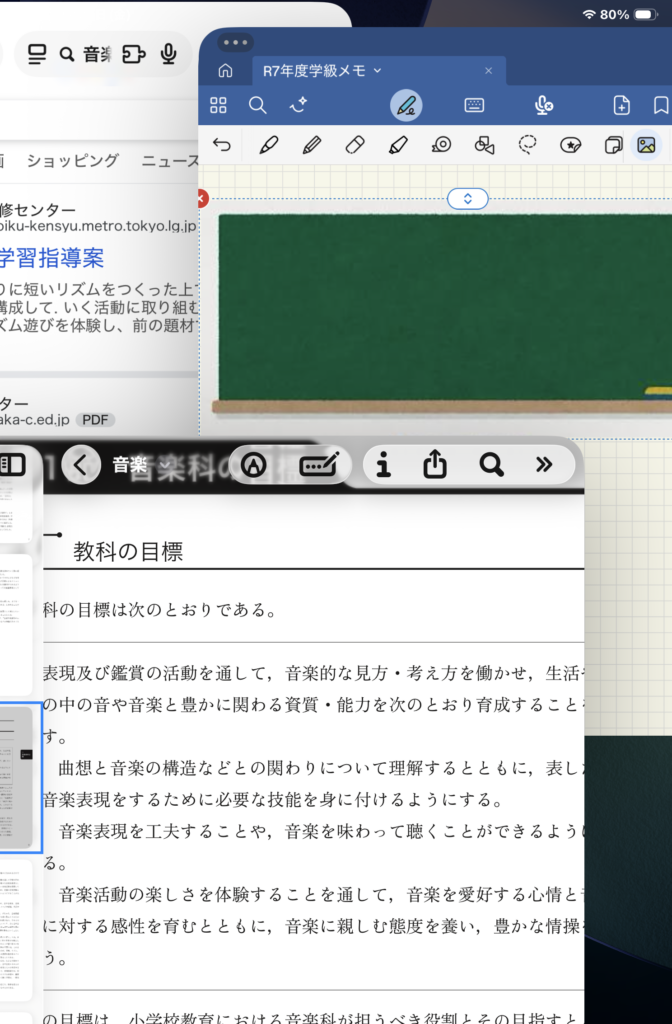672x1024 pixels.
Task: Select the fountain pen tool in toolbar
Action: [x=268, y=145]
